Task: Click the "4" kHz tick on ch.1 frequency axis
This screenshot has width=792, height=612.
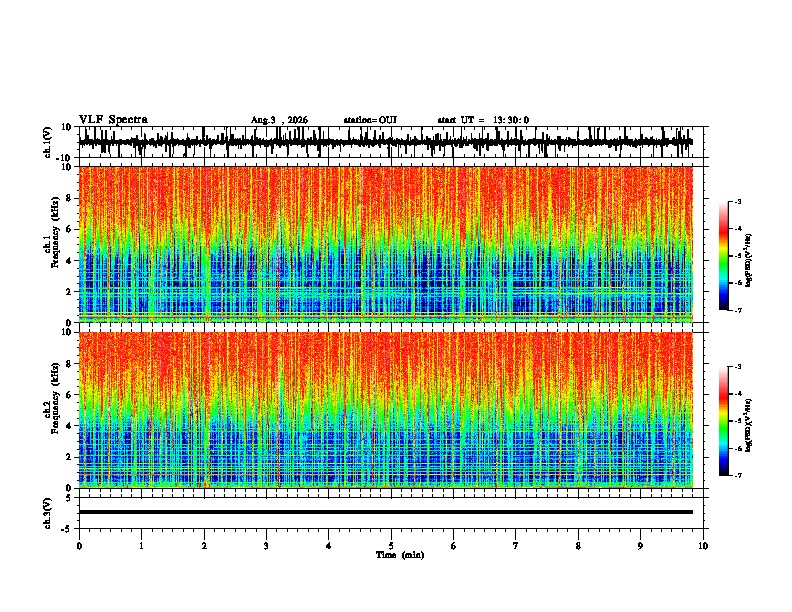Action: tap(70, 261)
